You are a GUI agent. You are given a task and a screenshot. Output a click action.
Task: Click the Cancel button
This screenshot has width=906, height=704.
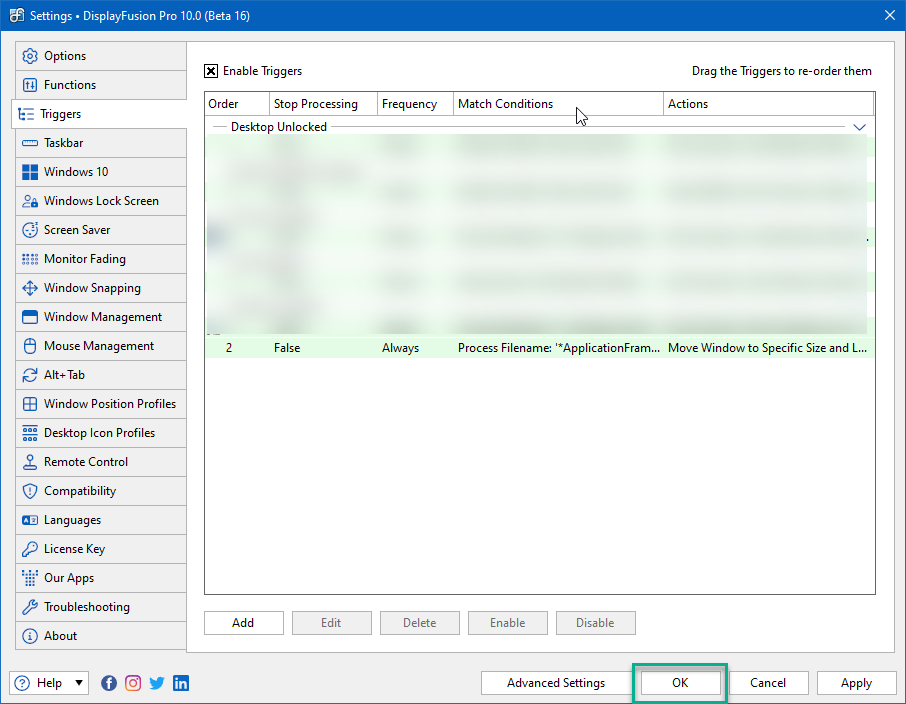pyautogui.click(x=768, y=683)
